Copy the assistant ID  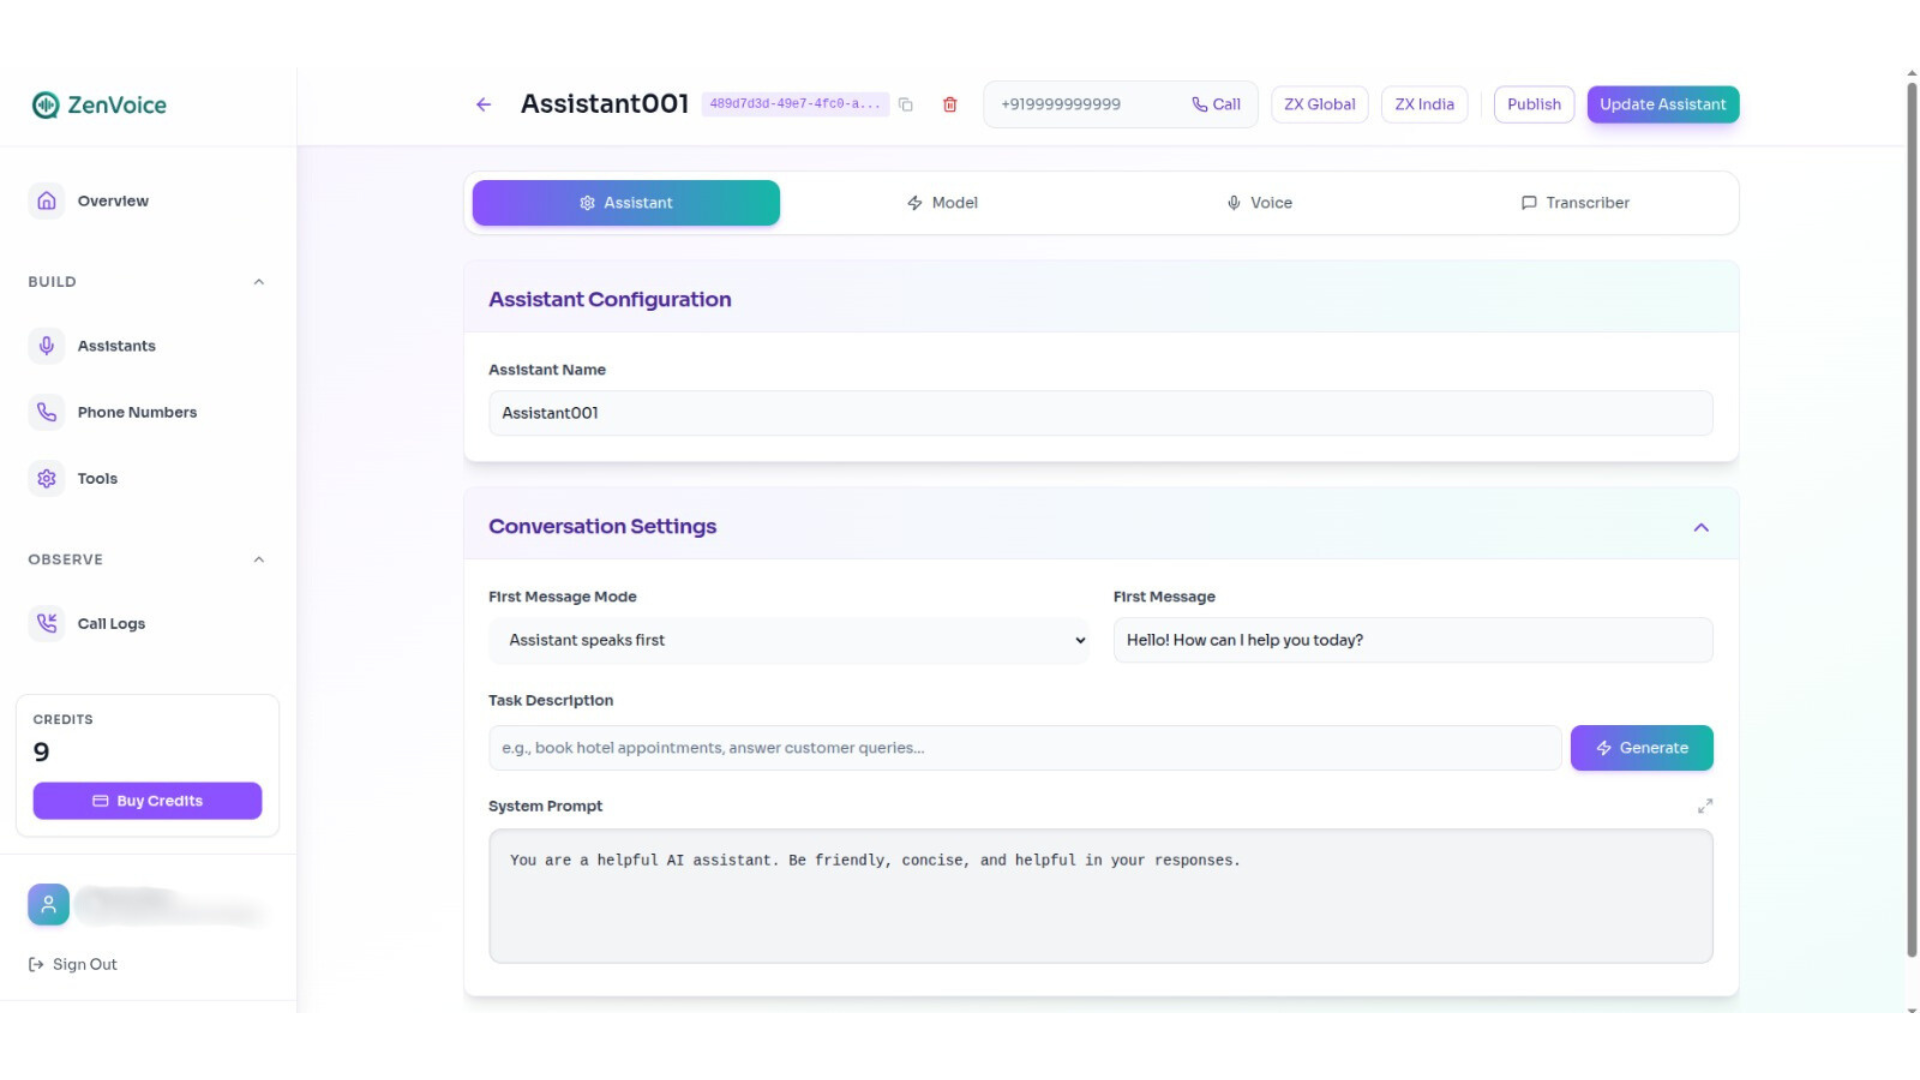point(906,104)
